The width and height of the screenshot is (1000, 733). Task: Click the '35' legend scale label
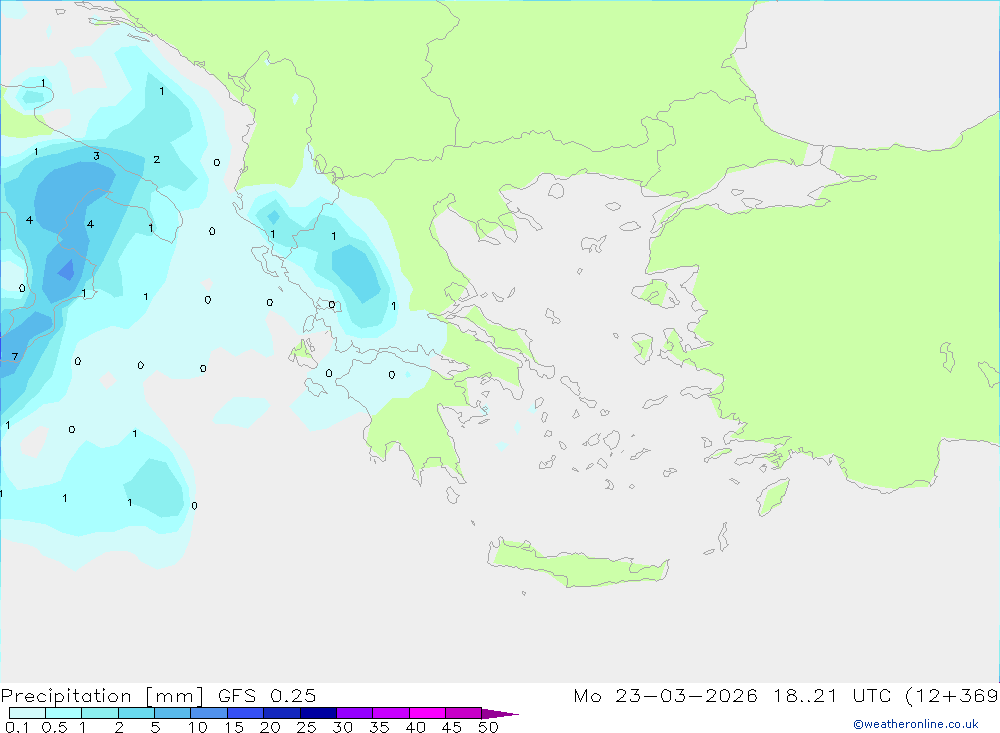coord(379,727)
